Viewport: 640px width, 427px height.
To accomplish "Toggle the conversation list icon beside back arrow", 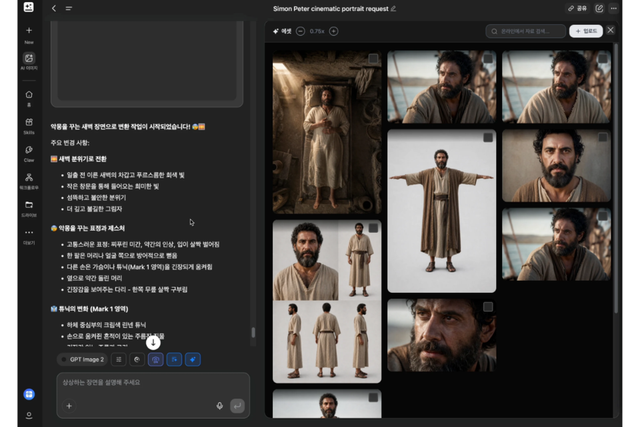I will click(69, 8).
